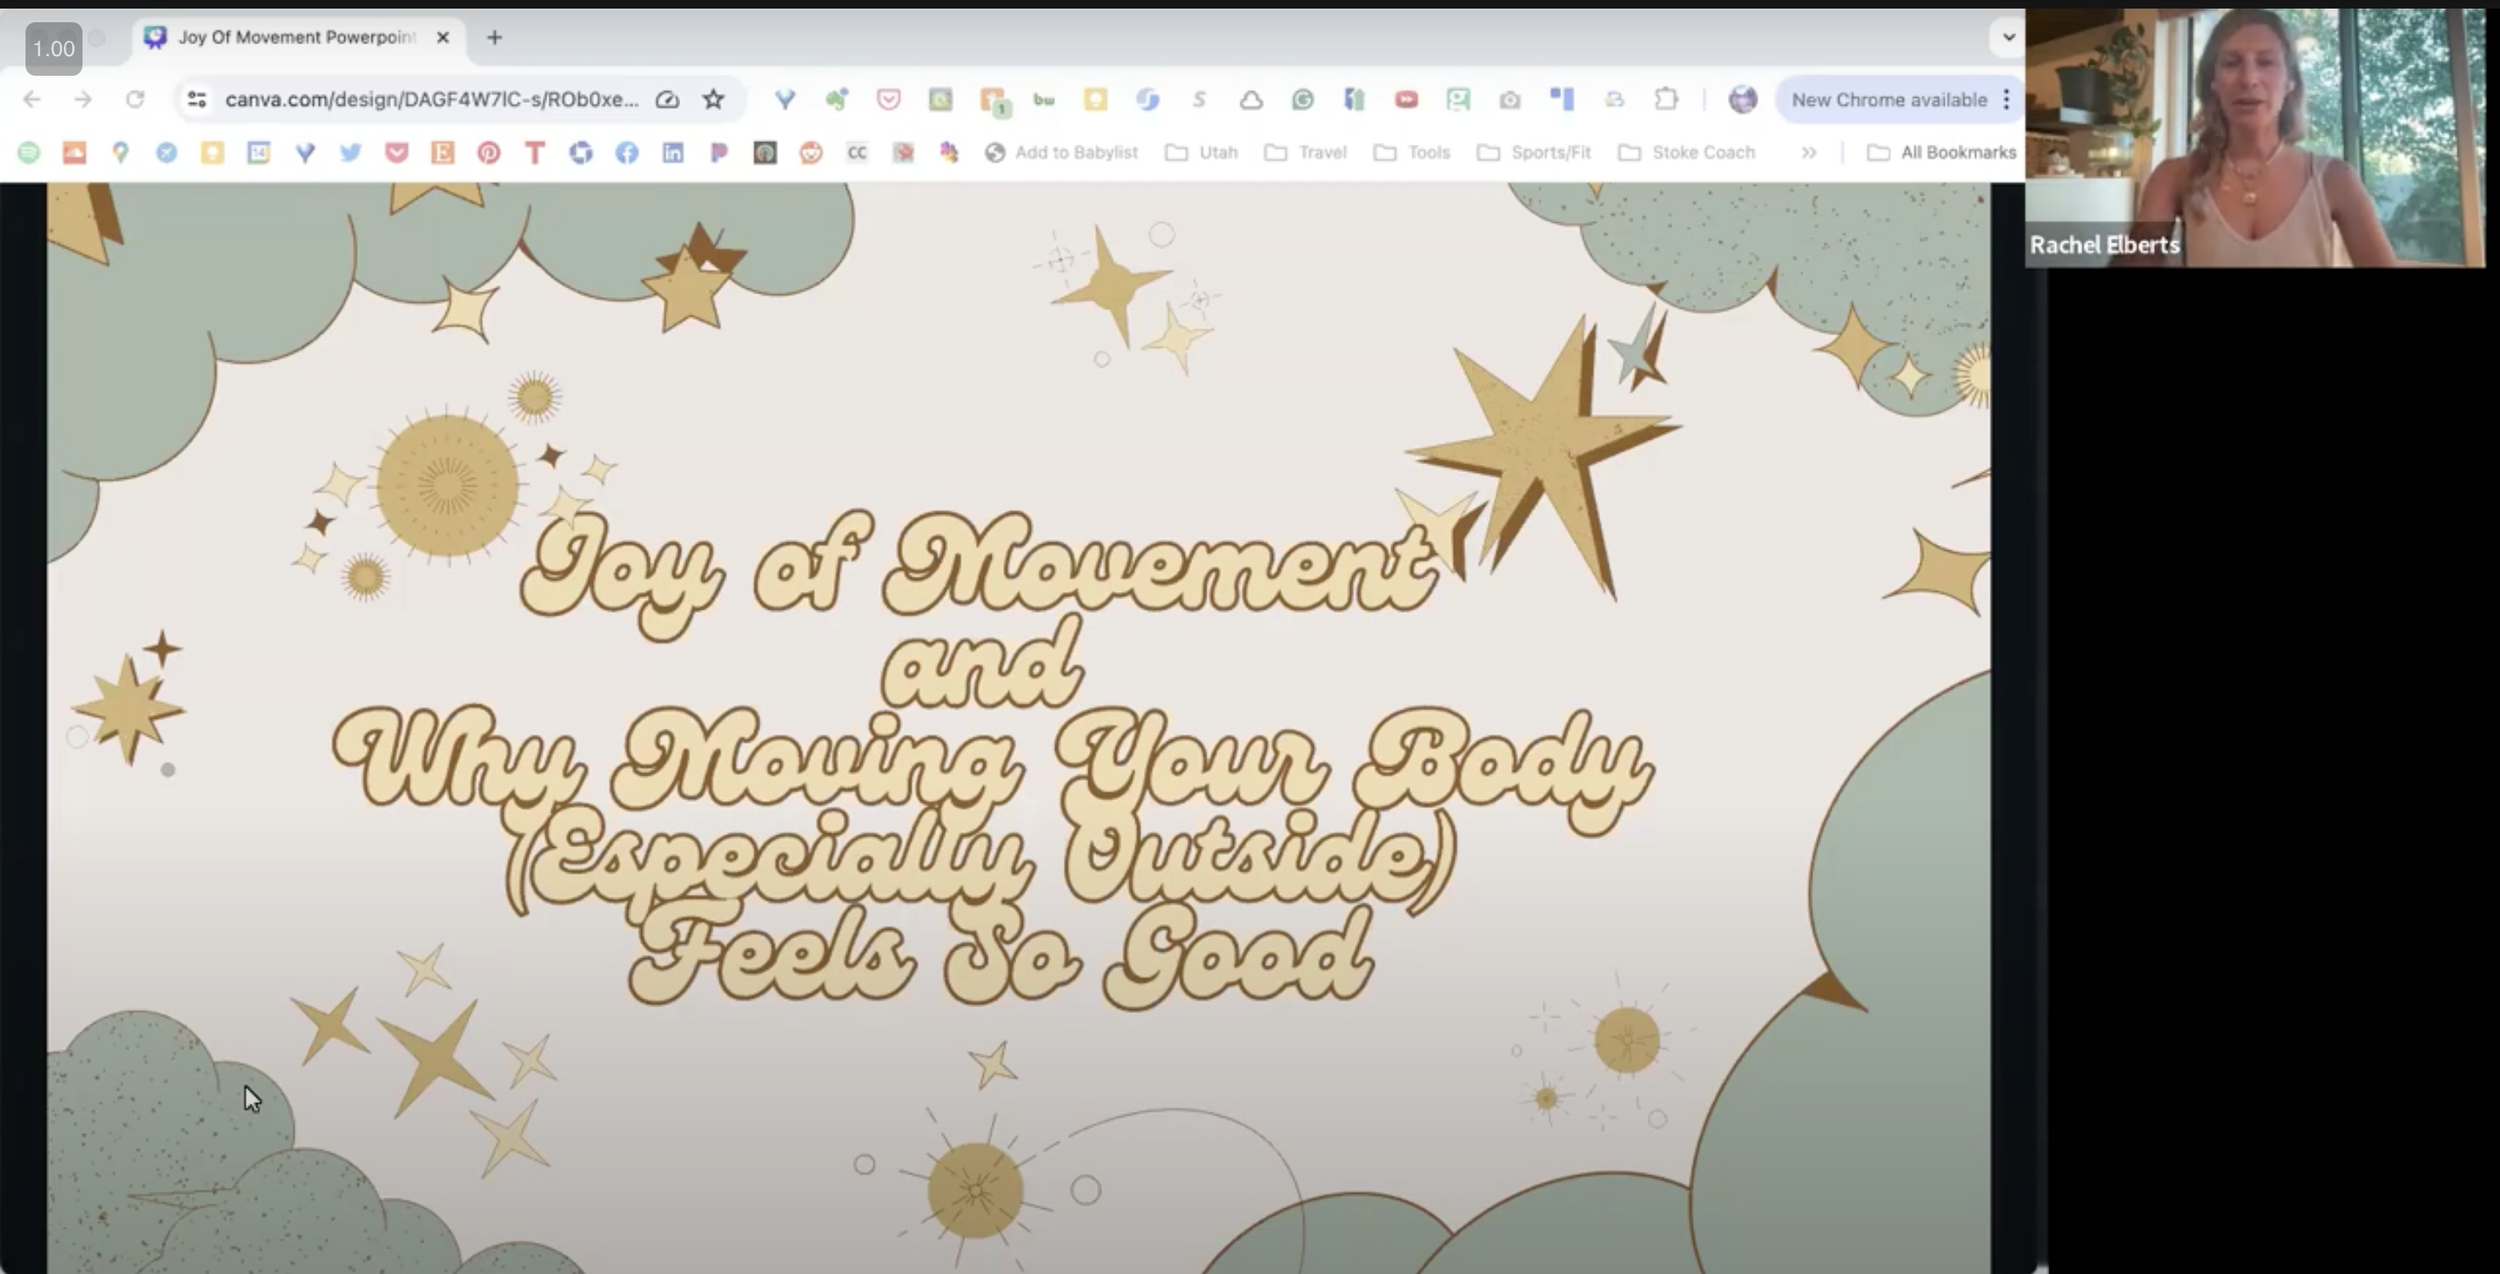
Task: Click the Pocket extension icon in toolbar
Action: coord(888,99)
